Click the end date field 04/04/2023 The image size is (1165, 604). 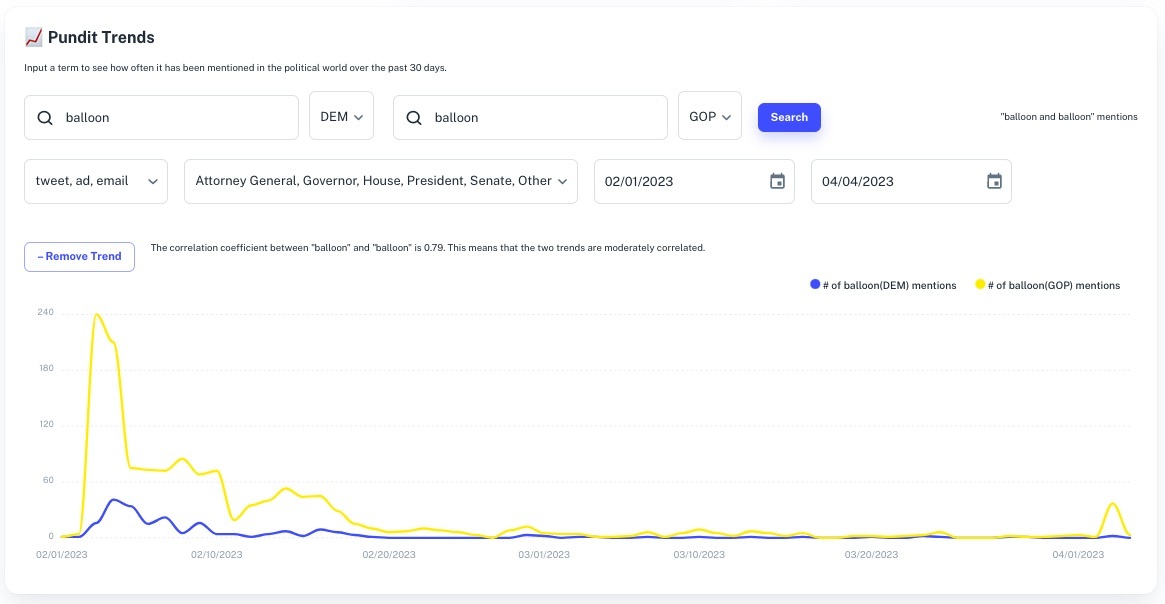point(911,181)
